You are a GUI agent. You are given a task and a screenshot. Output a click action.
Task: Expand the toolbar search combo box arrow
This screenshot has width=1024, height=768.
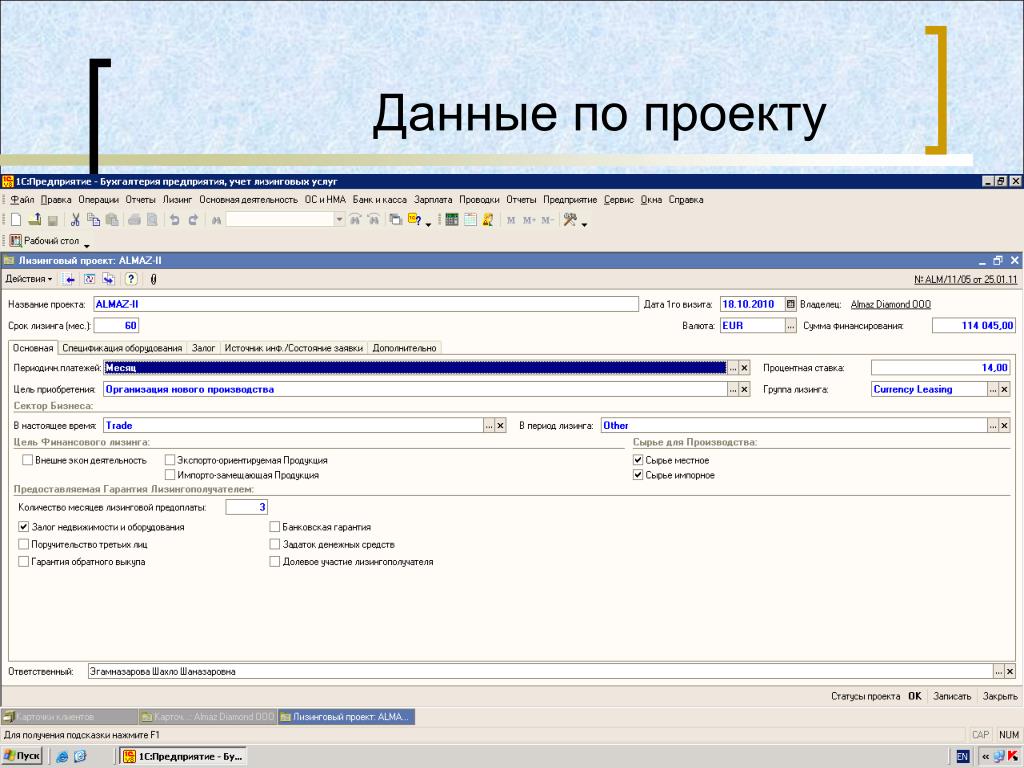pos(339,220)
